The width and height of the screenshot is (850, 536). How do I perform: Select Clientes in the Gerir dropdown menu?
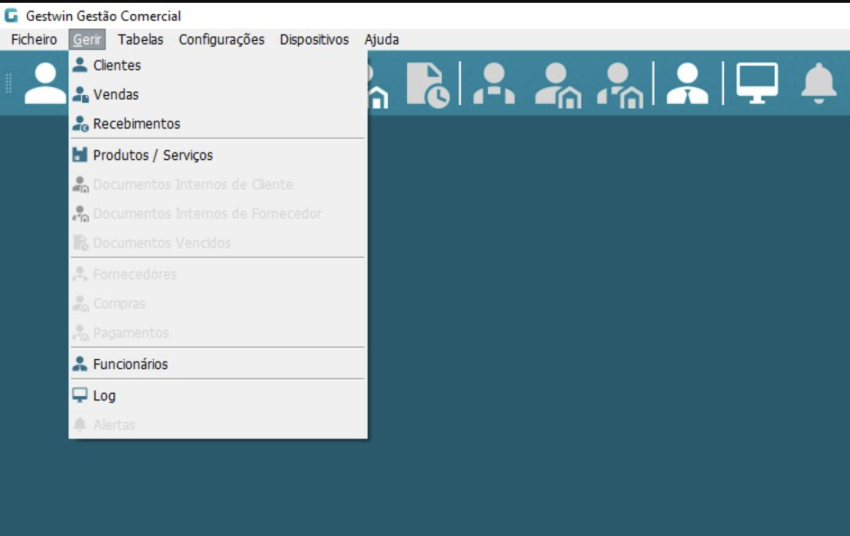tap(117, 66)
